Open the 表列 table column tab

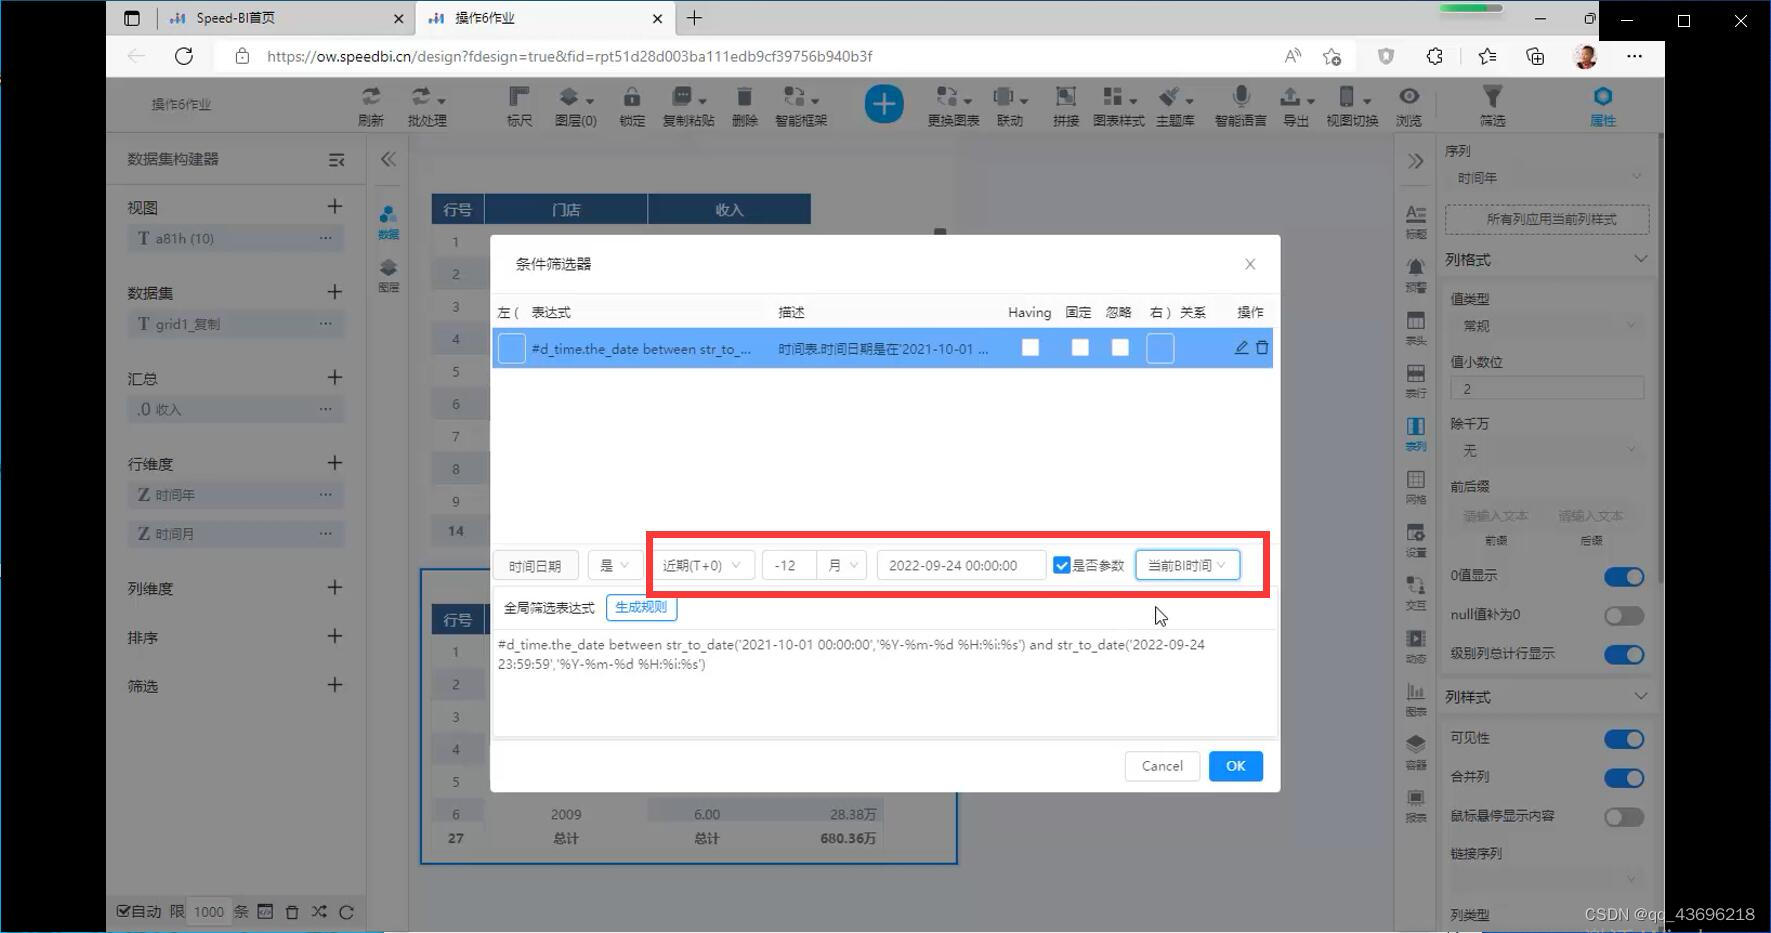pos(1416,434)
